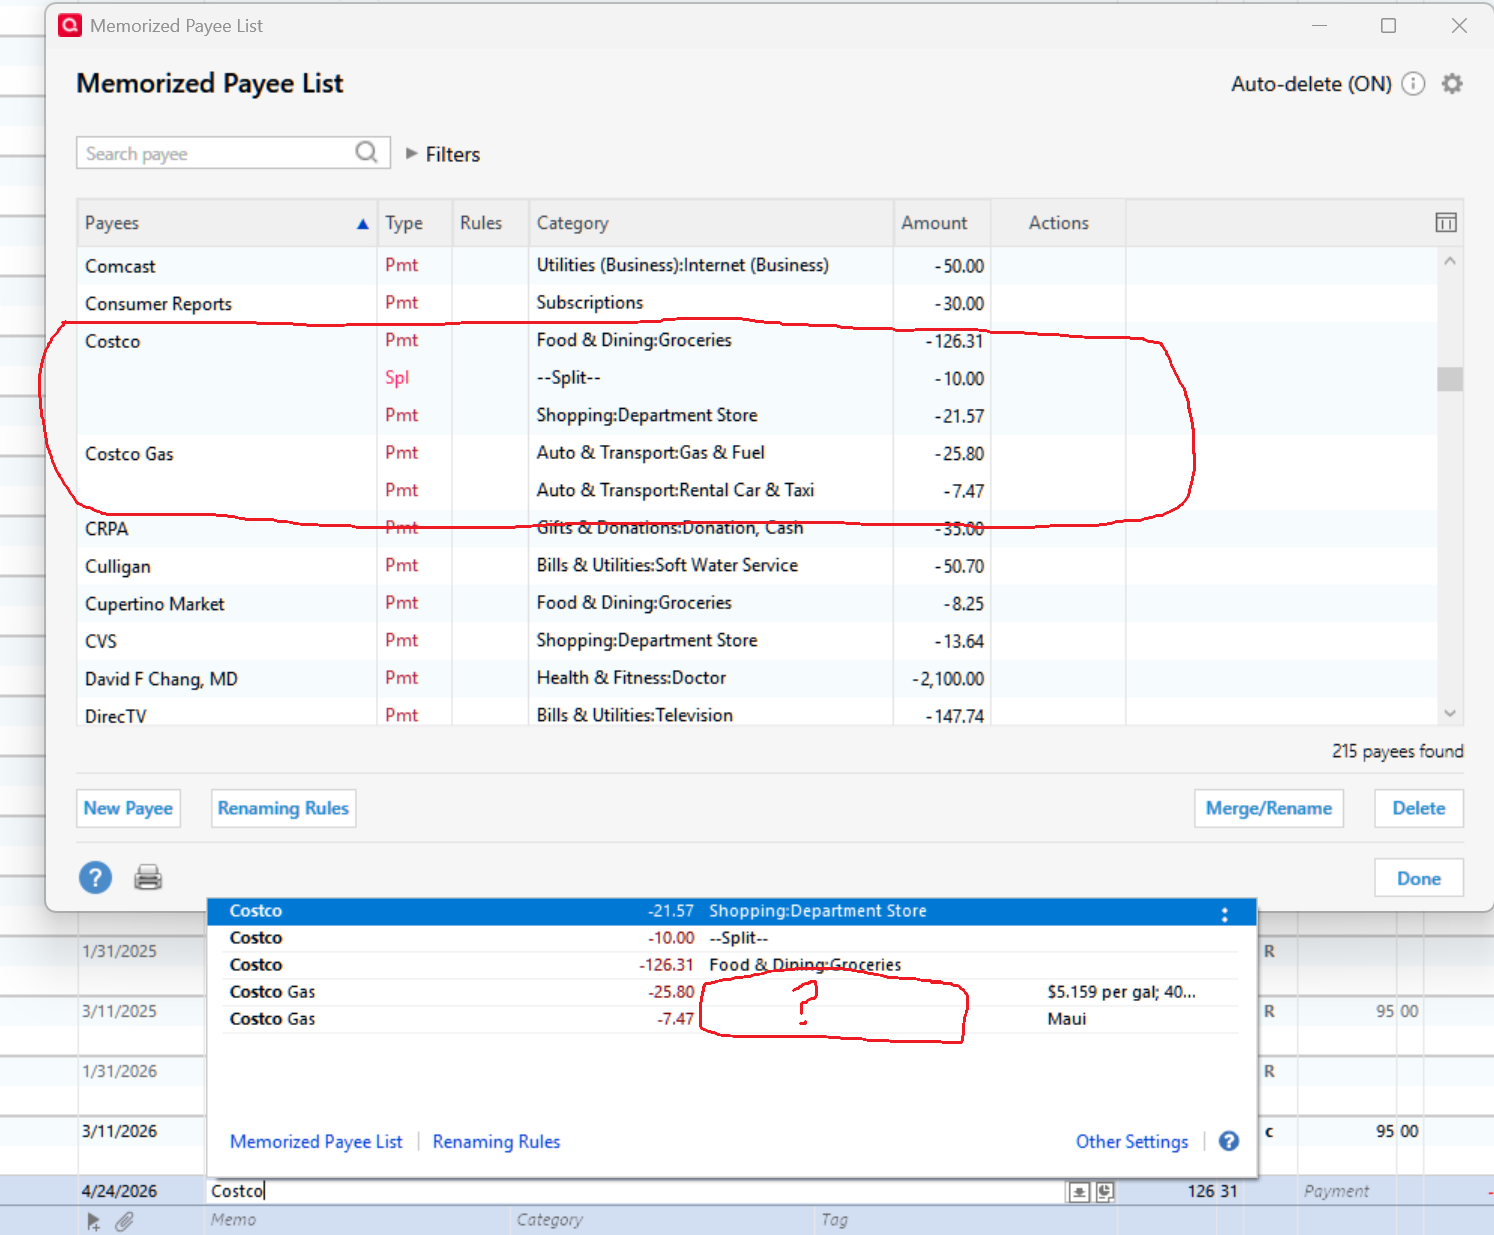Choose the Costco Gas -7.47 Maui suggestion
Viewport: 1494px width, 1235px height.
click(731, 1019)
